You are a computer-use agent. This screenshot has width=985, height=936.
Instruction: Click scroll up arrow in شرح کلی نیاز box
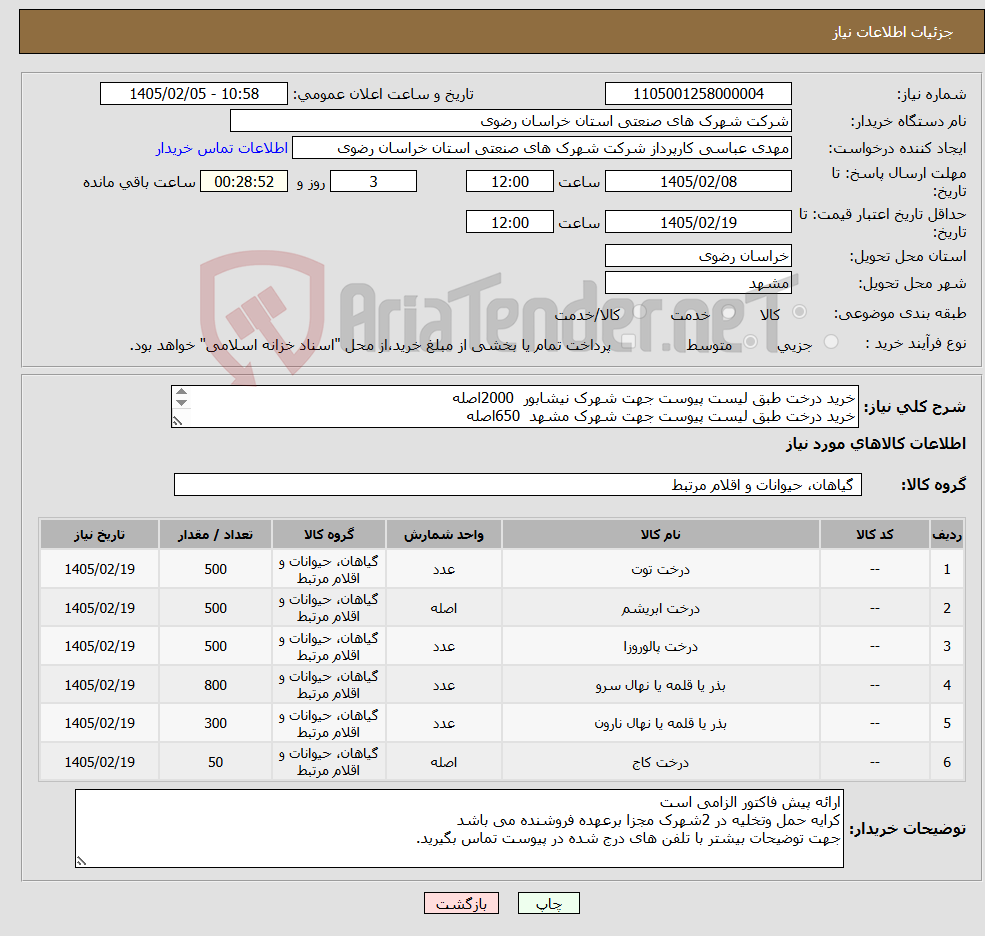click(182, 392)
